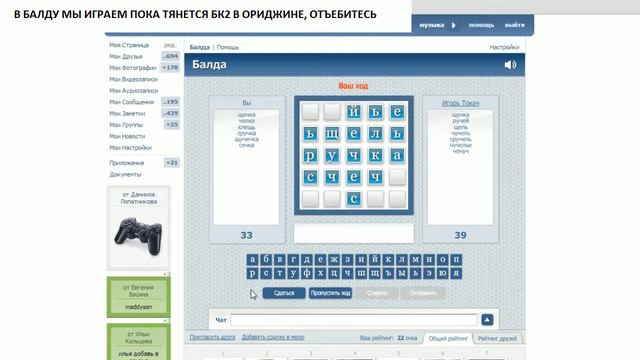
Task: Pick letter т on the letter keyboard
Action: point(279,273)
